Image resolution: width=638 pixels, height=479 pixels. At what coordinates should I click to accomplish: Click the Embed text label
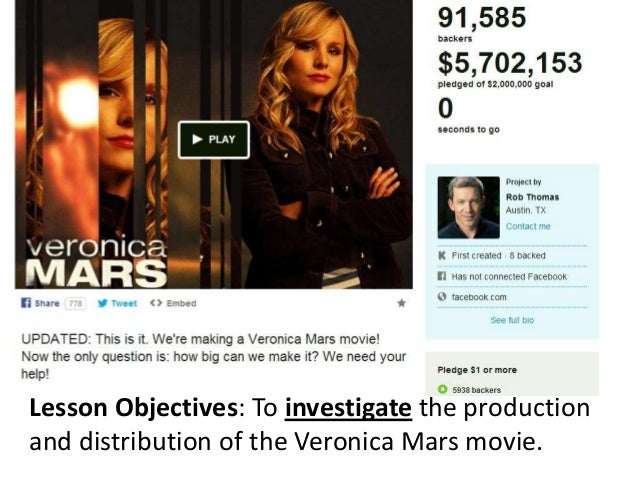181,304
